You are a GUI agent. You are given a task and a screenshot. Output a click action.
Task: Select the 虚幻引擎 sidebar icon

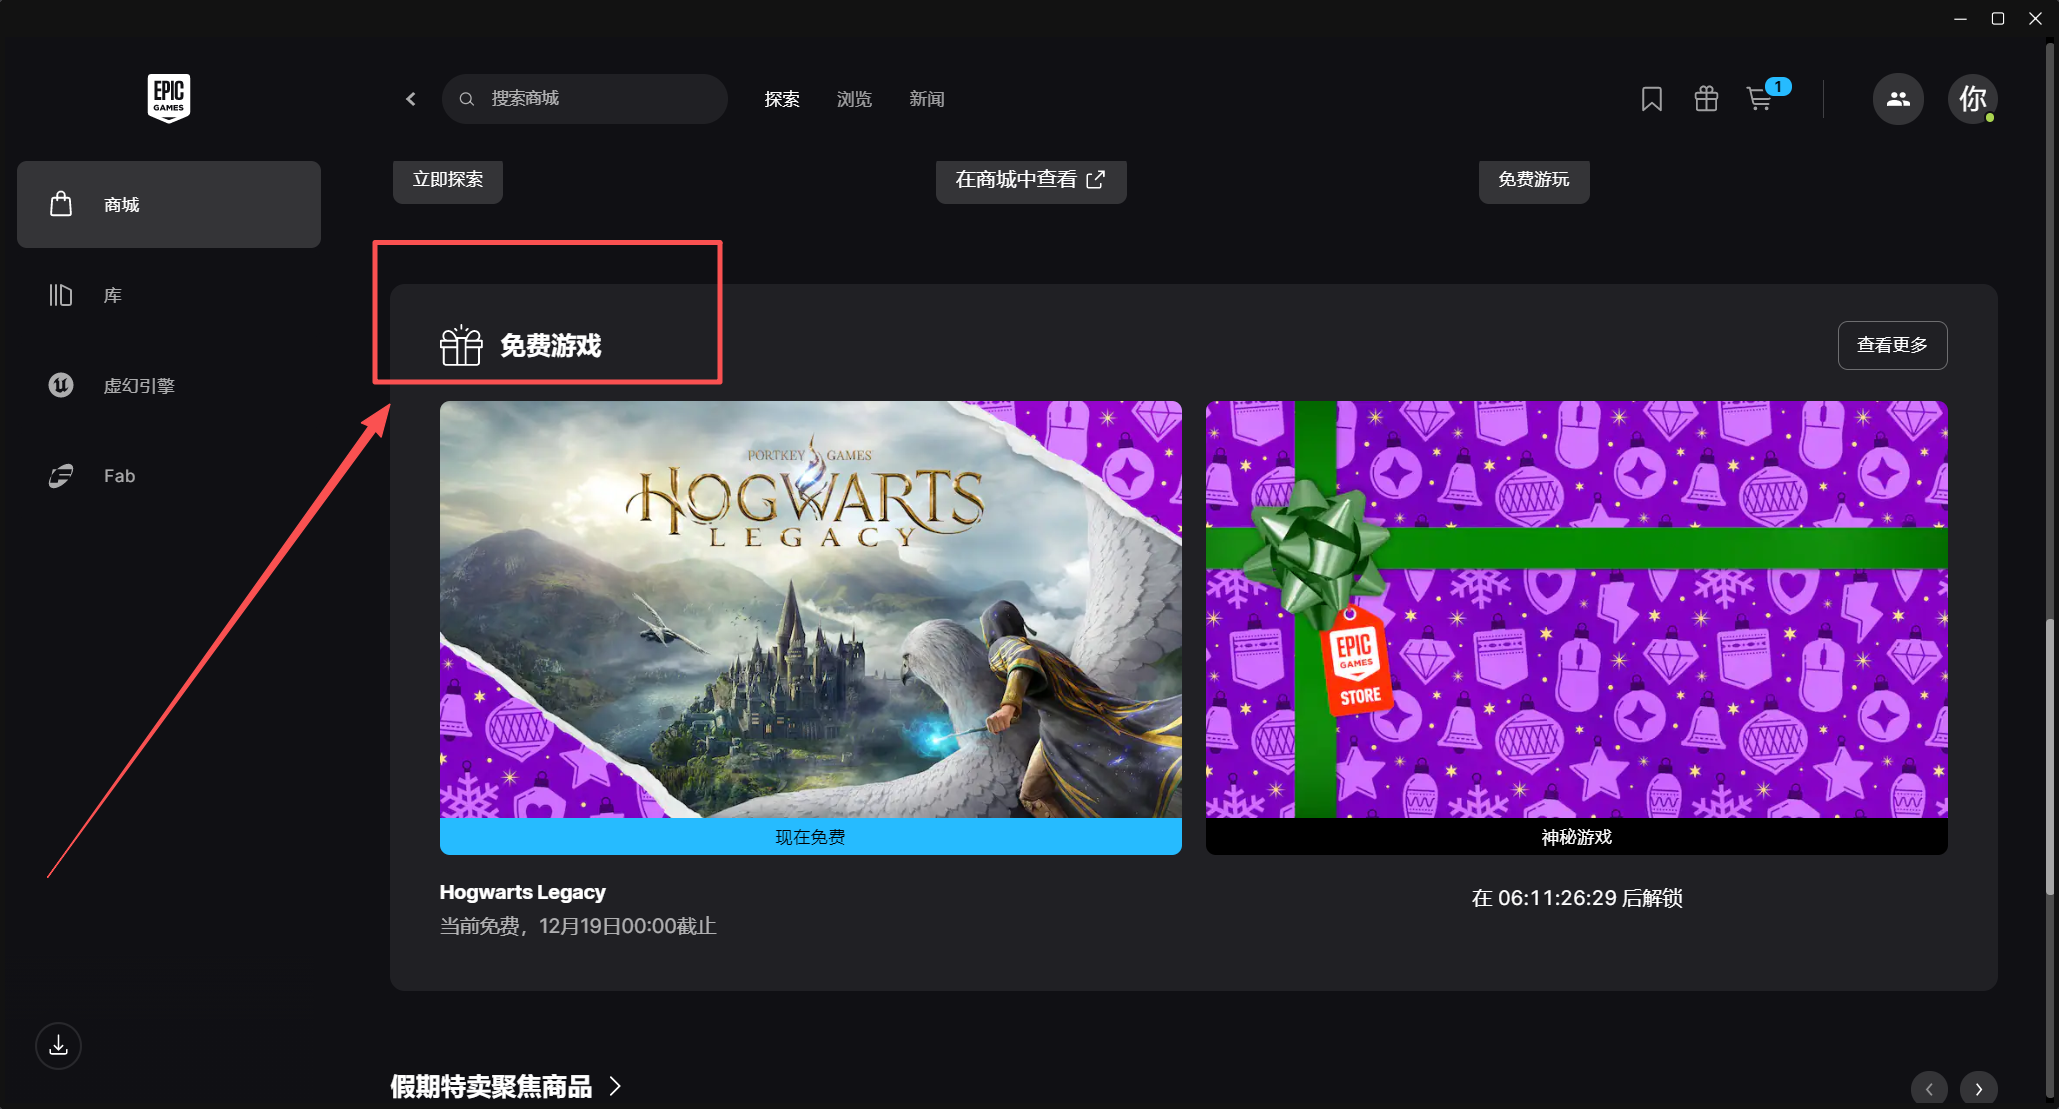pos(60,385)
